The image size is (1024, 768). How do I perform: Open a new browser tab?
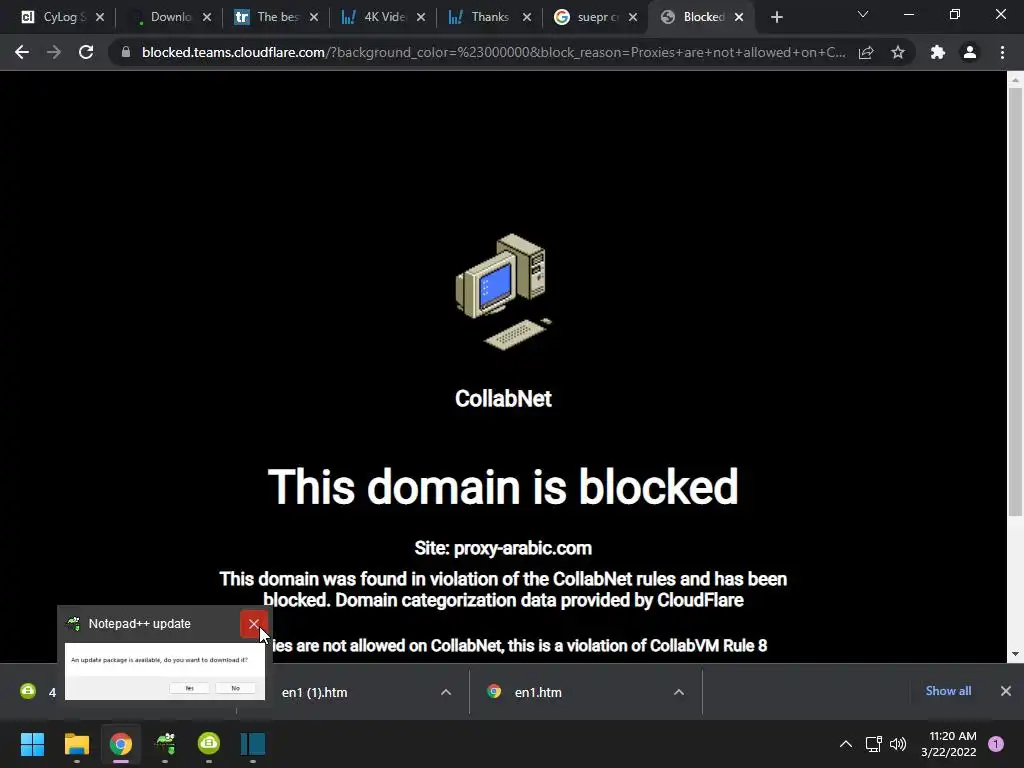click(x=776, y=18)
